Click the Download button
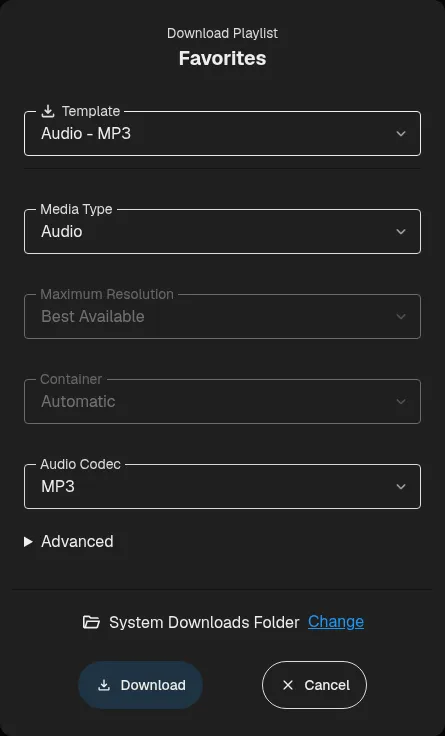Screen dimensions: 445x736 pos(140,685)
